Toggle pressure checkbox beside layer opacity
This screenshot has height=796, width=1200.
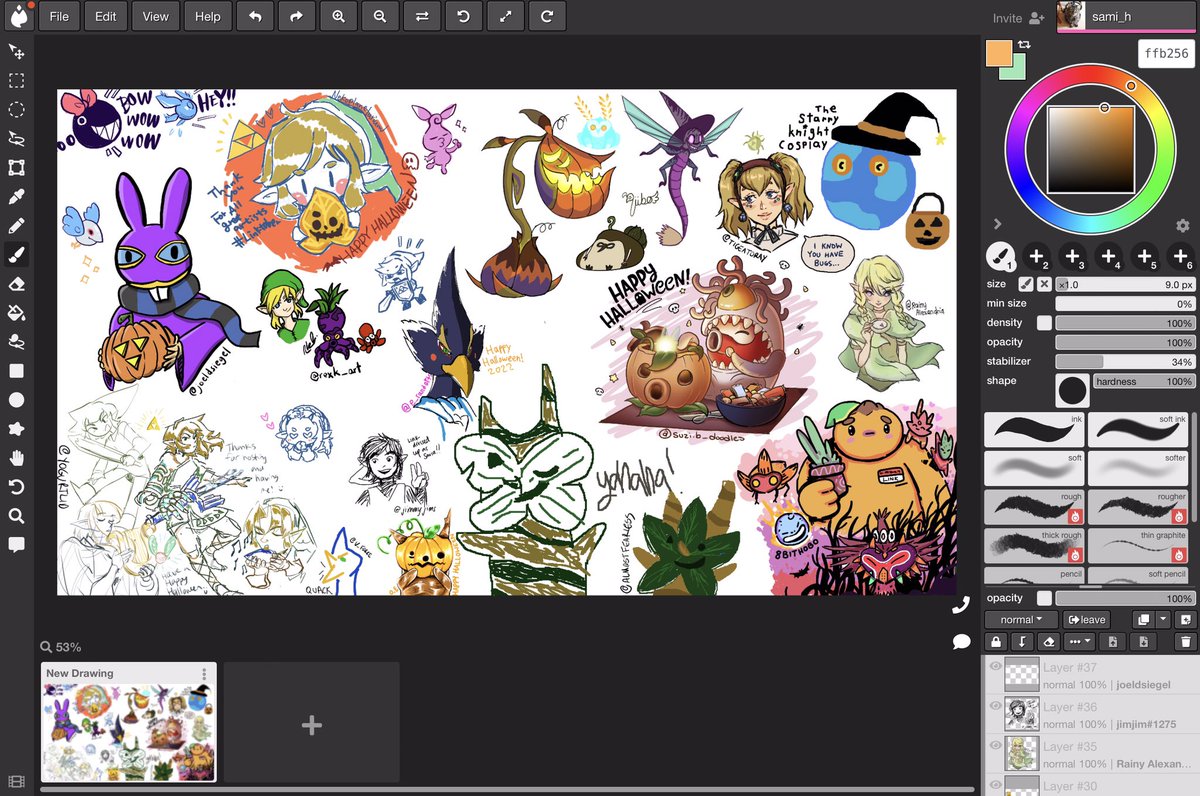(x=1044, y=598)
